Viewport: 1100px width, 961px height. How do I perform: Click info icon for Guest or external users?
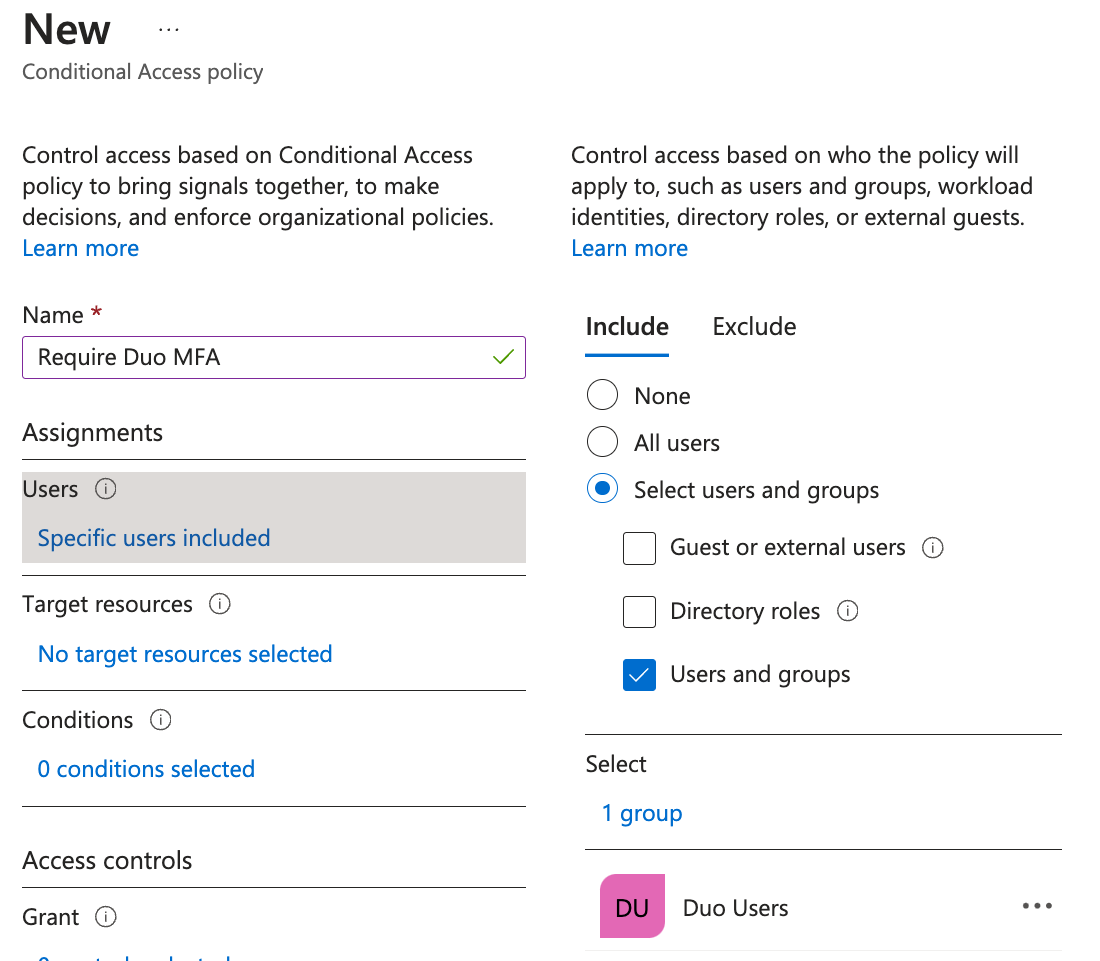pos(933,548)
